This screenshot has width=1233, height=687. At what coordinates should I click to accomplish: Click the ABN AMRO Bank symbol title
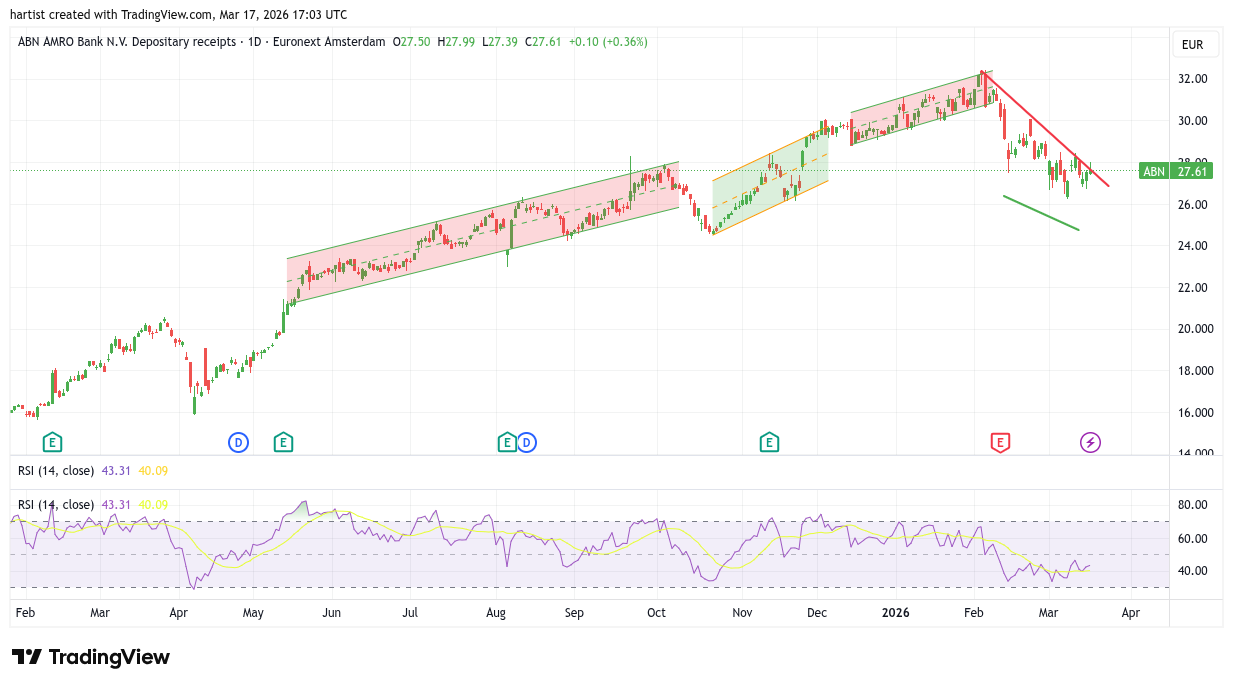point(127,42)
